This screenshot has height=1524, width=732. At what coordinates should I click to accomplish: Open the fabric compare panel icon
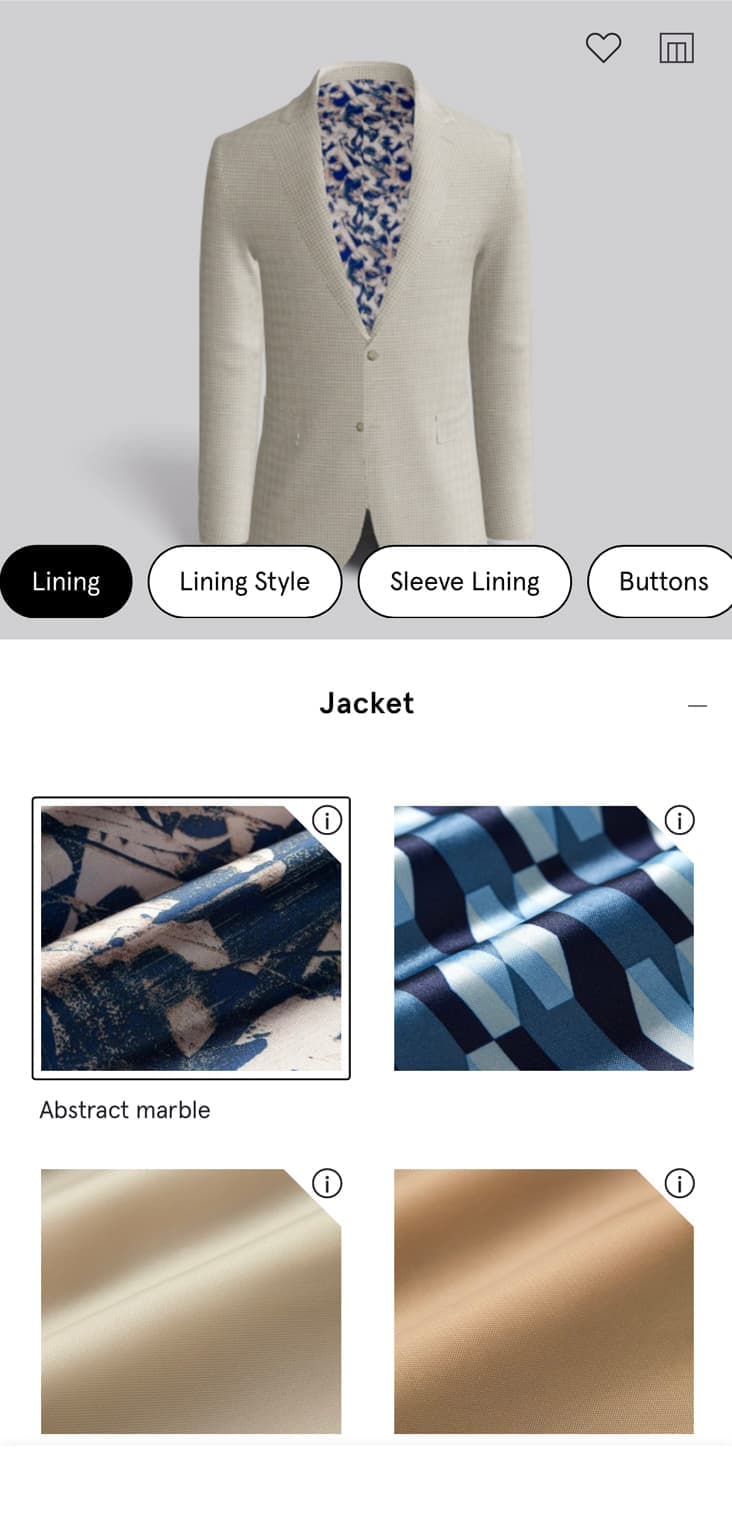(676, 48)
